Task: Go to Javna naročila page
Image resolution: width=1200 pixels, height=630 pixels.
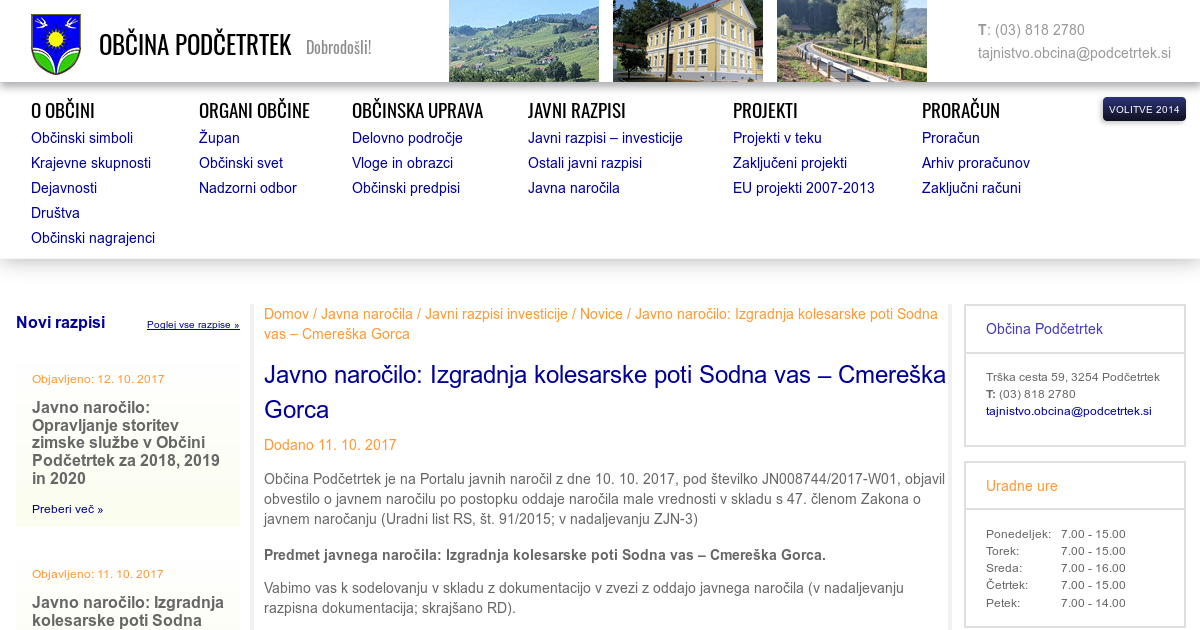Action: tap(574, 188)
